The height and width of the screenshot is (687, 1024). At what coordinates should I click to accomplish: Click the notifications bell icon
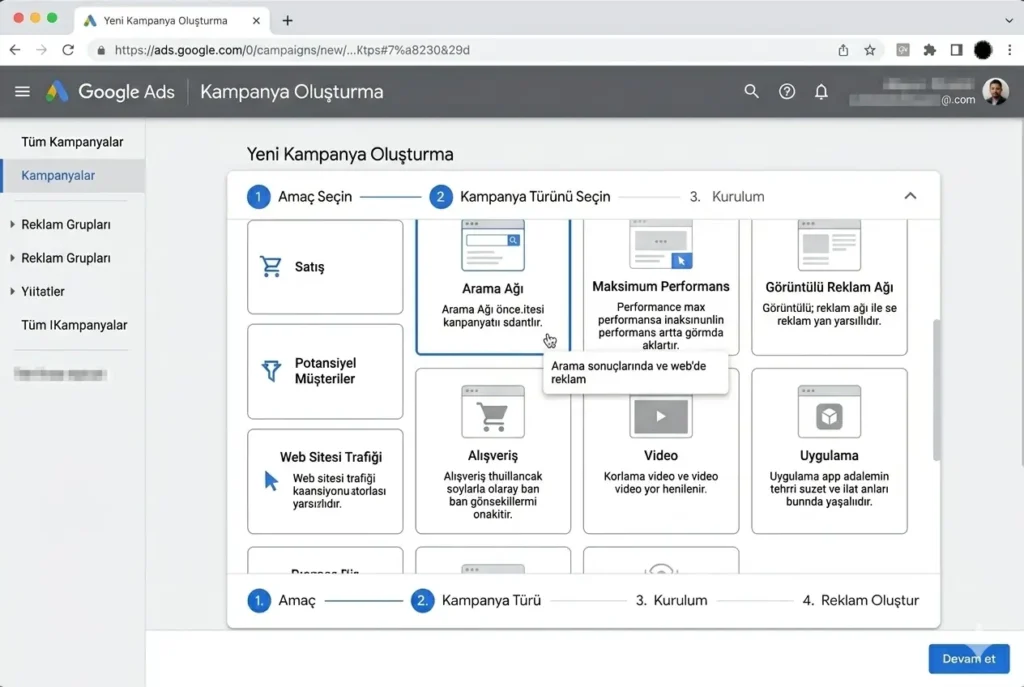[x=821, y=91]
